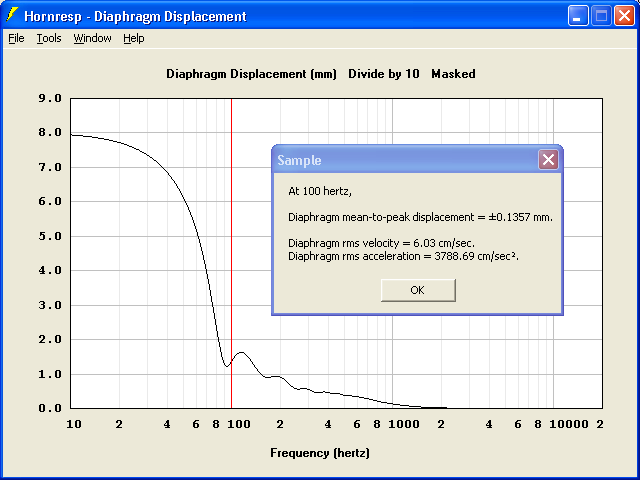The image size is (640, 480).
Task: Click the disabled maximize button in title bar
Action: coord(601,16)
